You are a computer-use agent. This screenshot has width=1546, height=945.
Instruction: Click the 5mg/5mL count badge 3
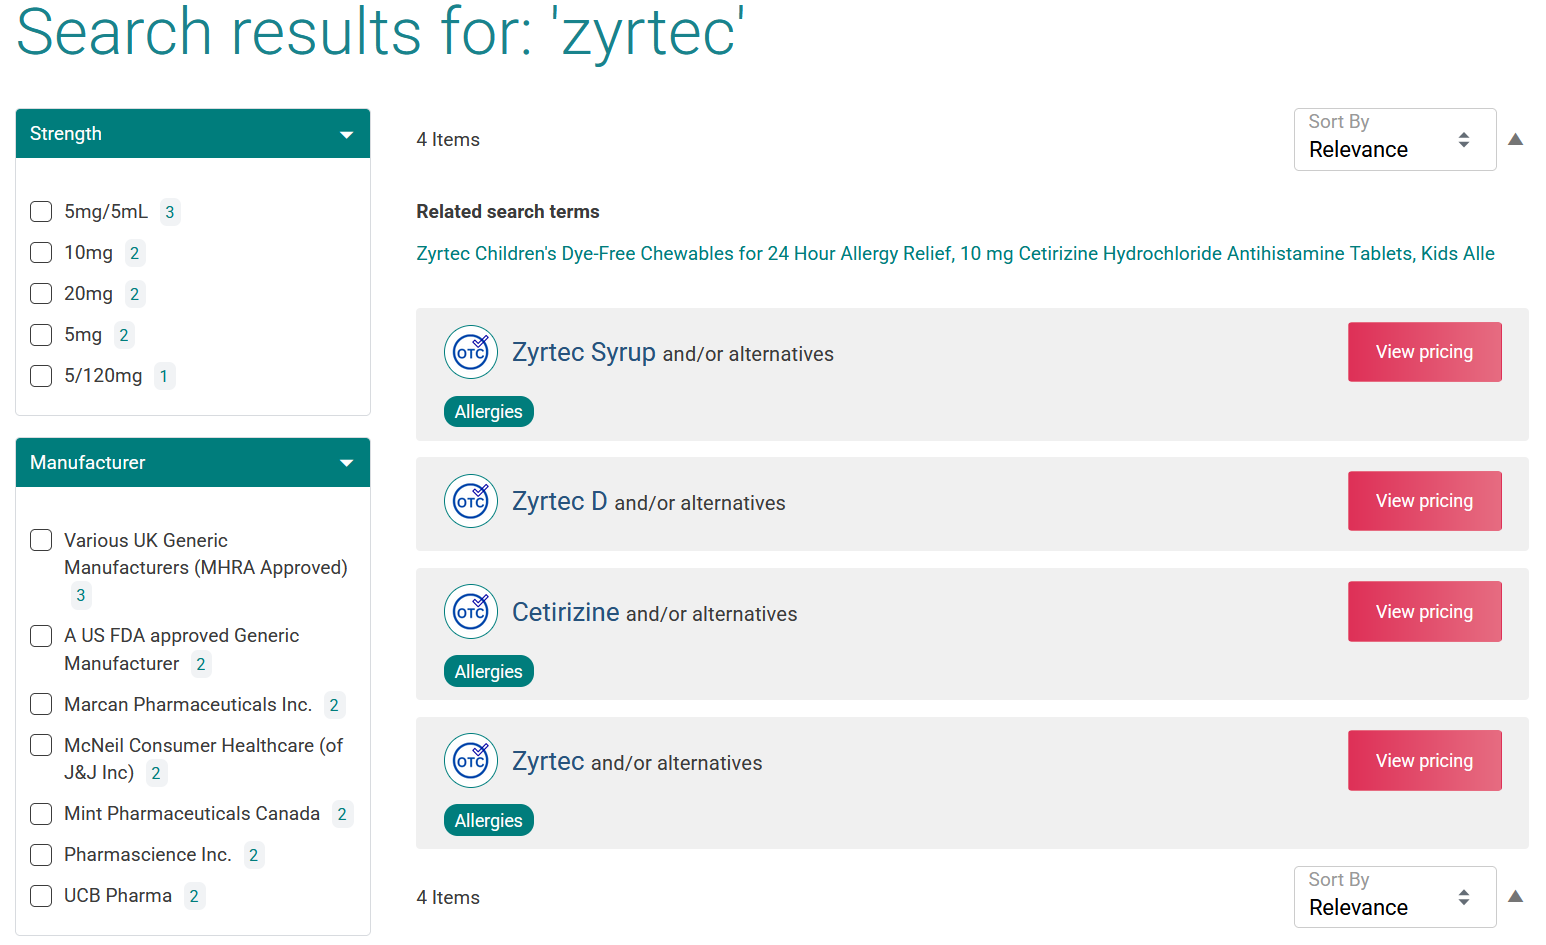170,212
